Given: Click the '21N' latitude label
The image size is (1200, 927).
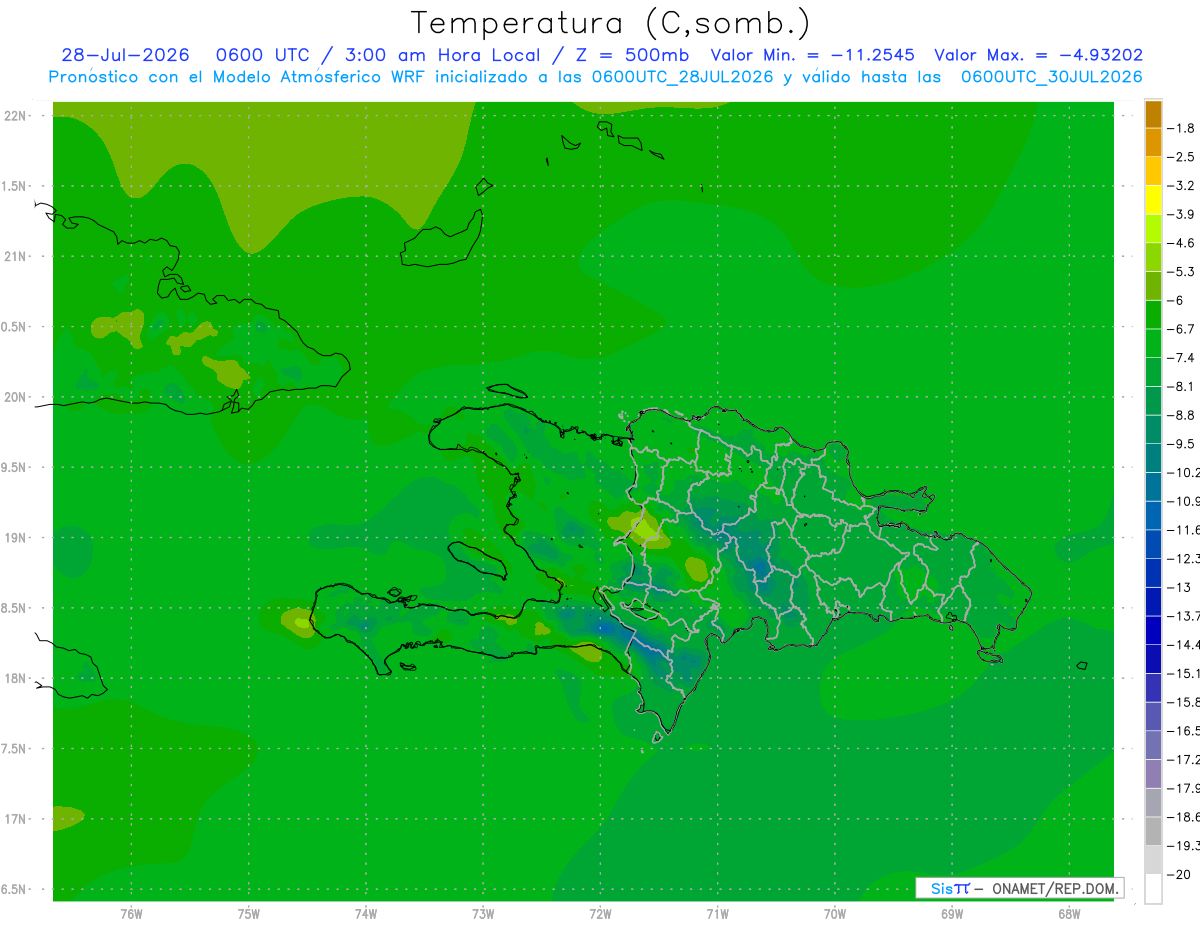Looking at the screenshot, I should tap(16, 256).
